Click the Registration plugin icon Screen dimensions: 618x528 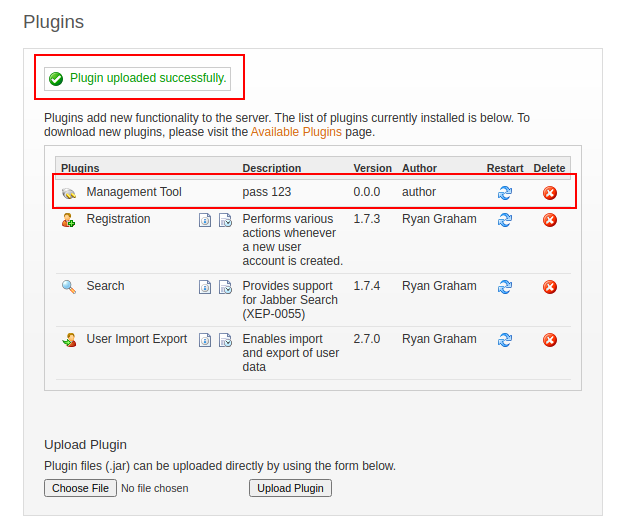pos(69,220)
